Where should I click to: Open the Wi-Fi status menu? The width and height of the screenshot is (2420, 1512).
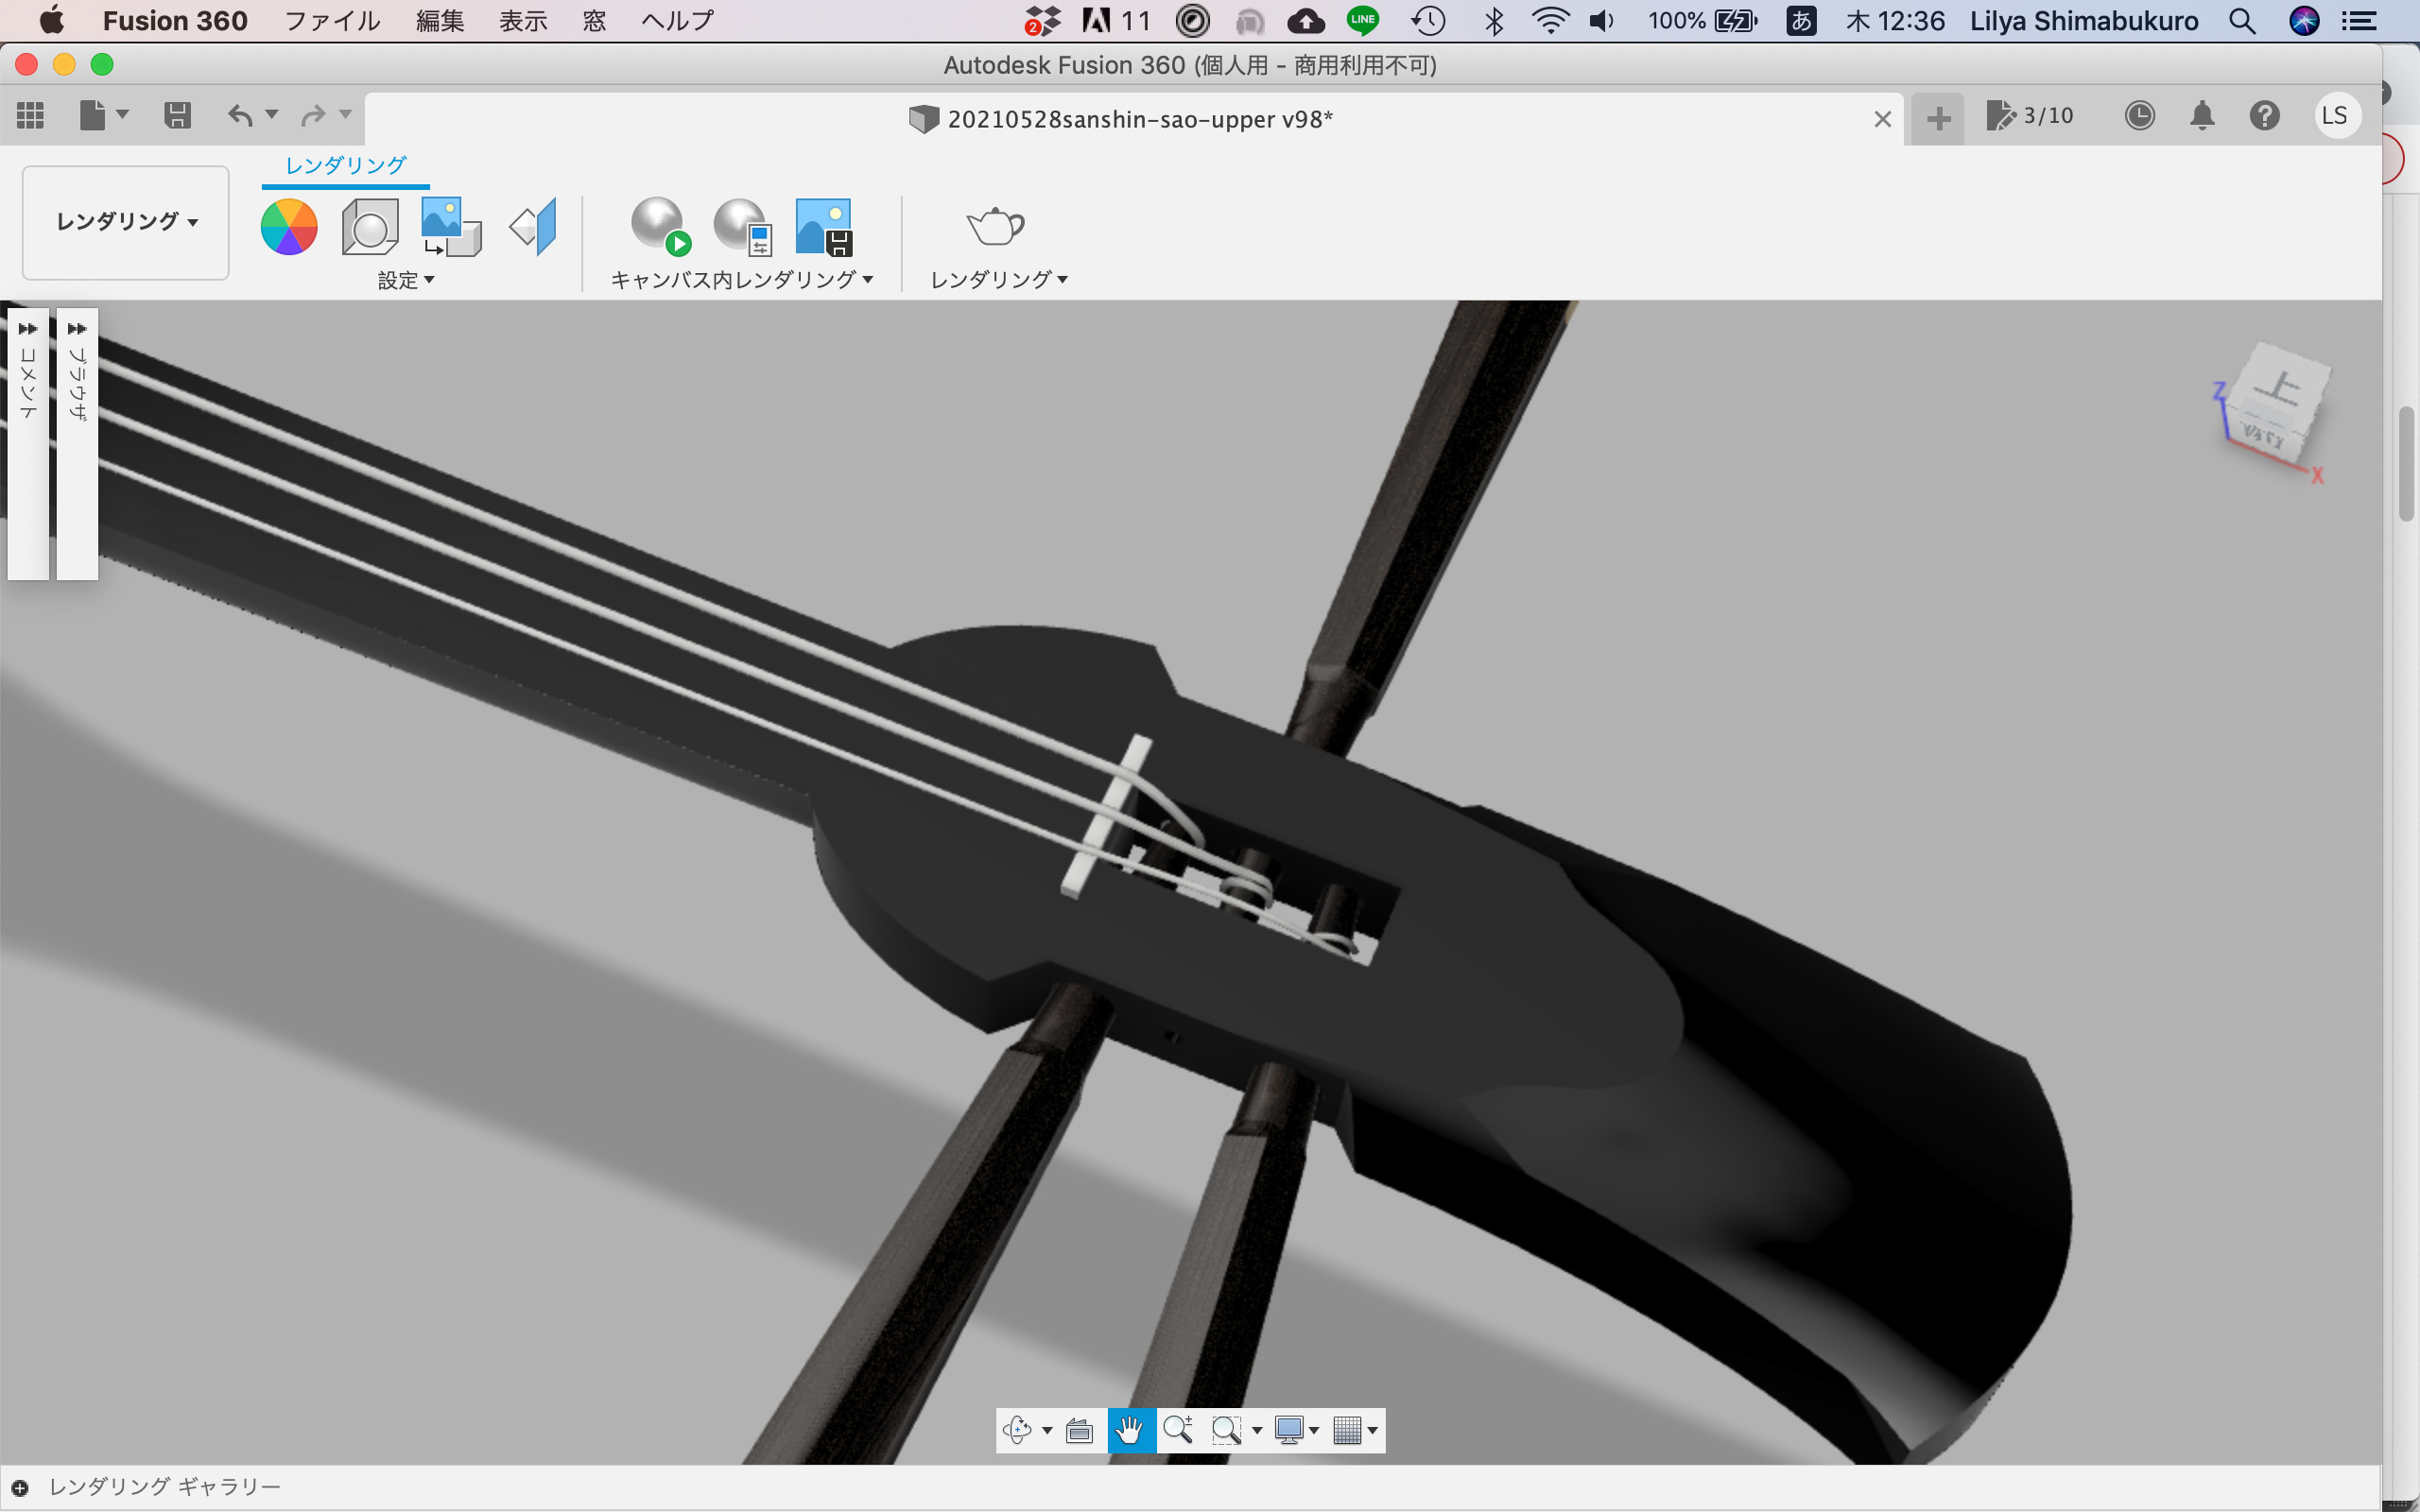1549,21
